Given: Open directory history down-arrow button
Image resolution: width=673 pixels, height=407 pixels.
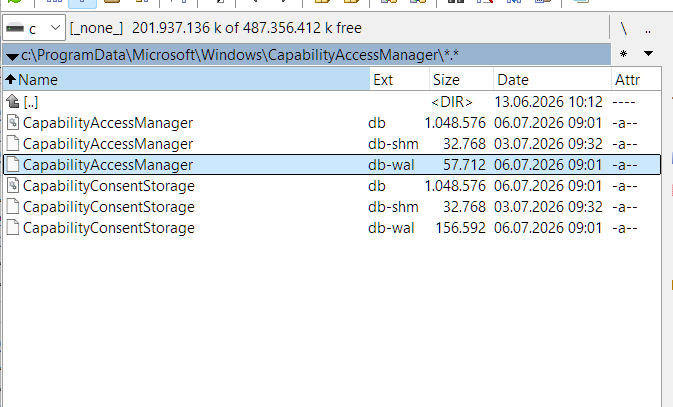Looking at the screenshot, I should click(648, 54).
